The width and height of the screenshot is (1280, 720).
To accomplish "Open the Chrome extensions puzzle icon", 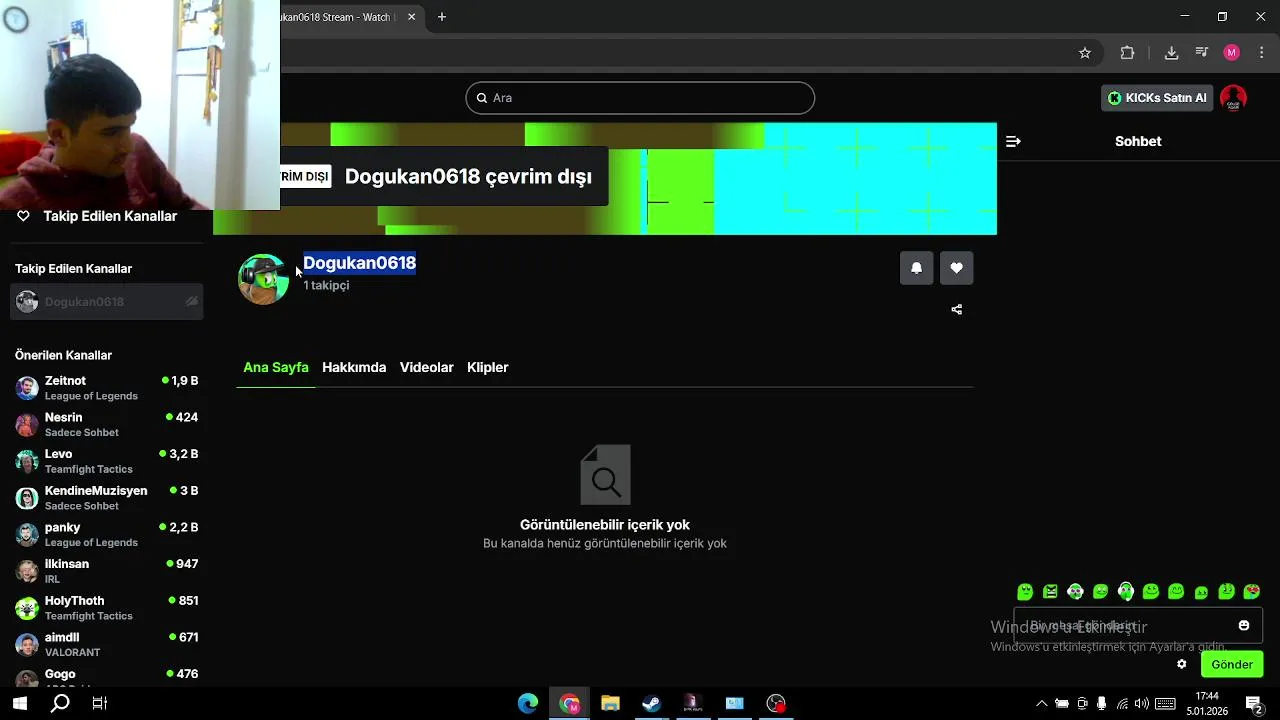I will (1128, 53).
